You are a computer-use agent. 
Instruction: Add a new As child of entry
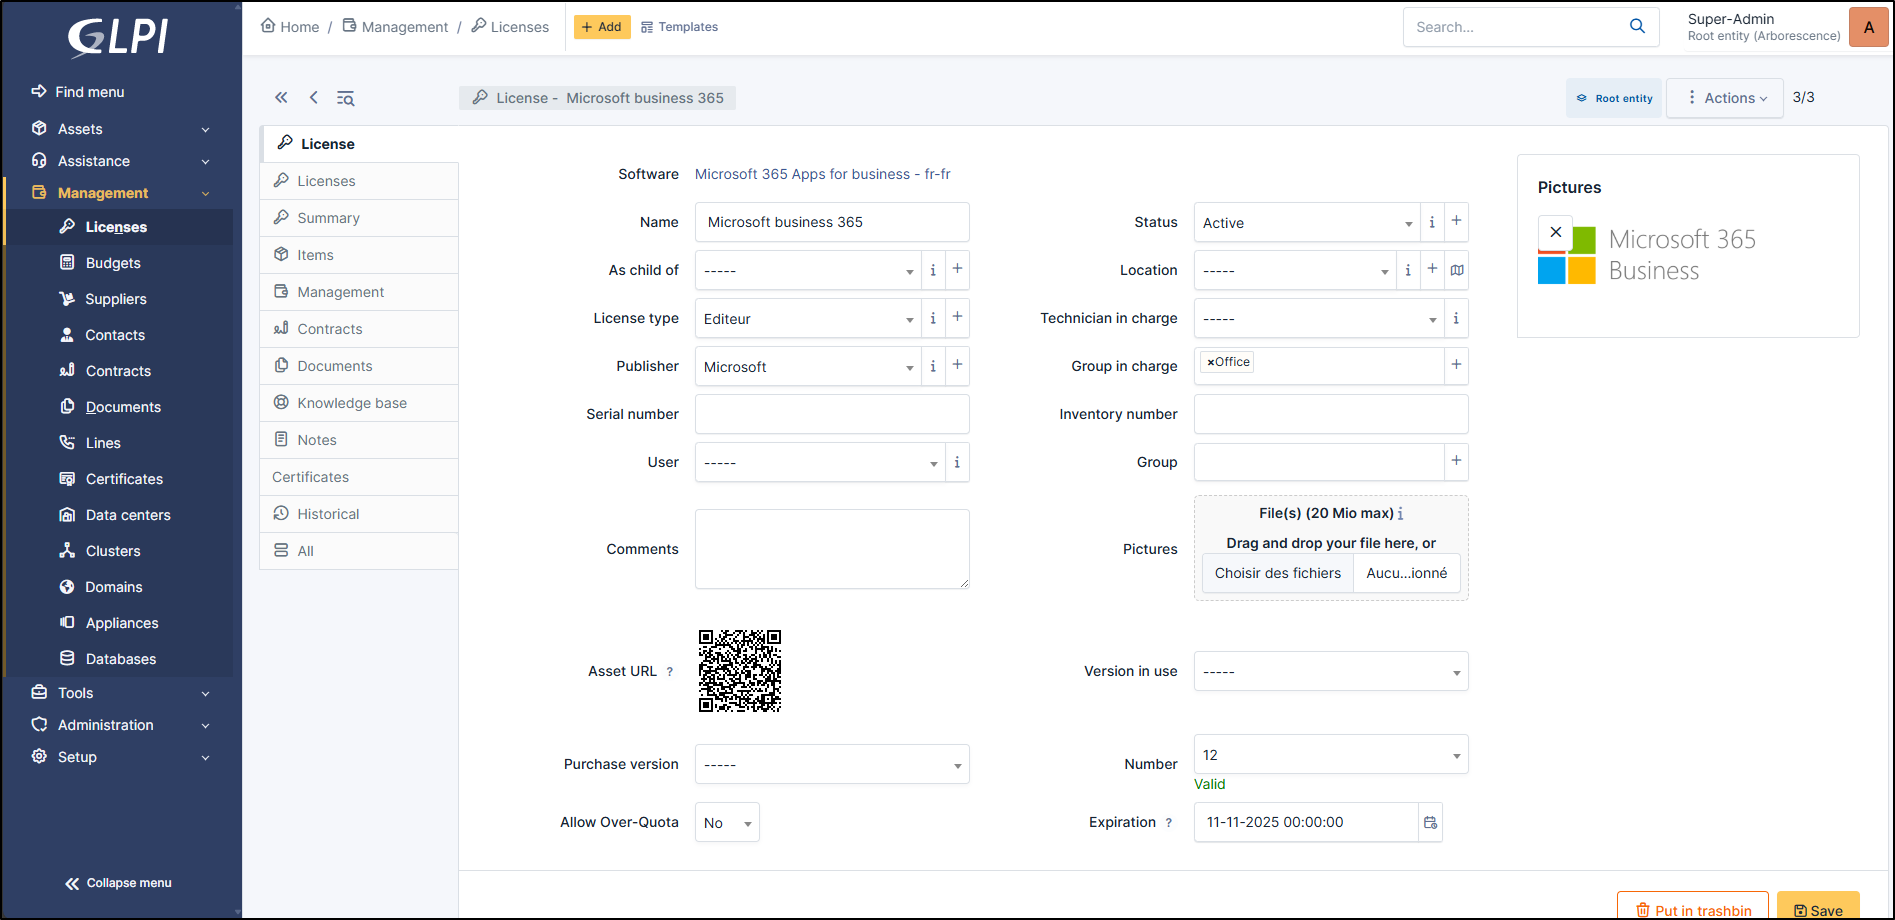coord(957,269)
